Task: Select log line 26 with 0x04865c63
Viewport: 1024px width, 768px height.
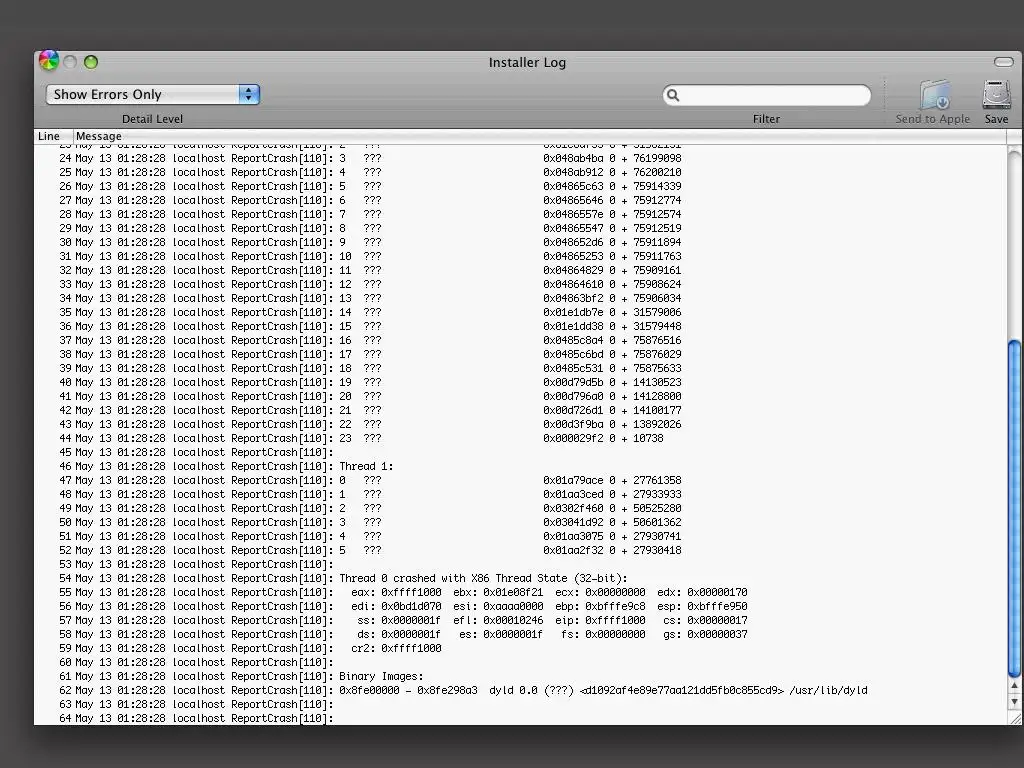Action: click(520, 186)
